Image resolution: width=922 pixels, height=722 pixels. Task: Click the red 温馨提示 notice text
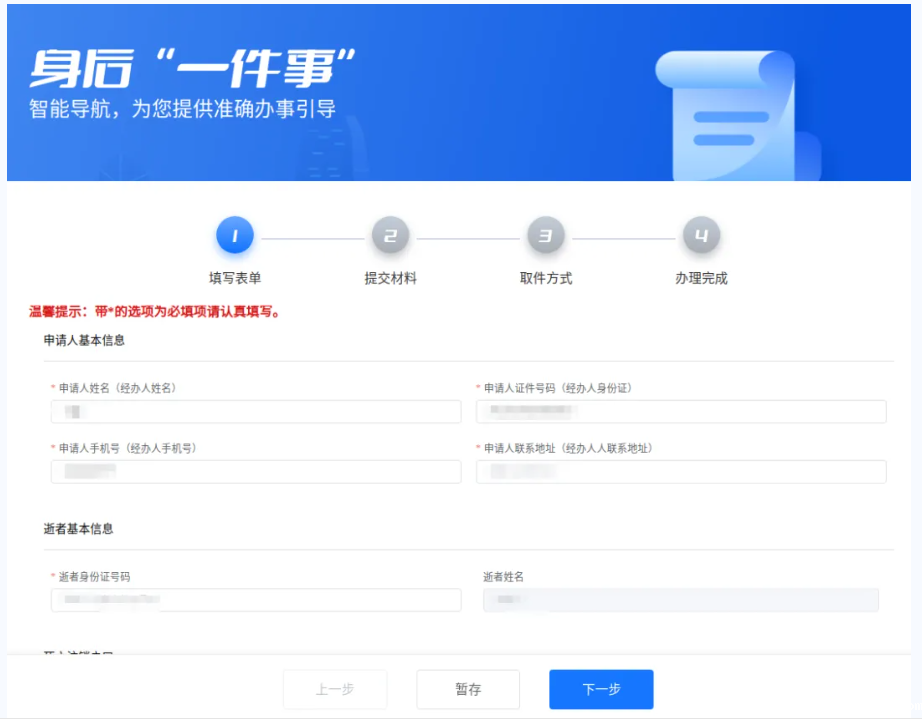pyautogui.click(x=155, y=312)
